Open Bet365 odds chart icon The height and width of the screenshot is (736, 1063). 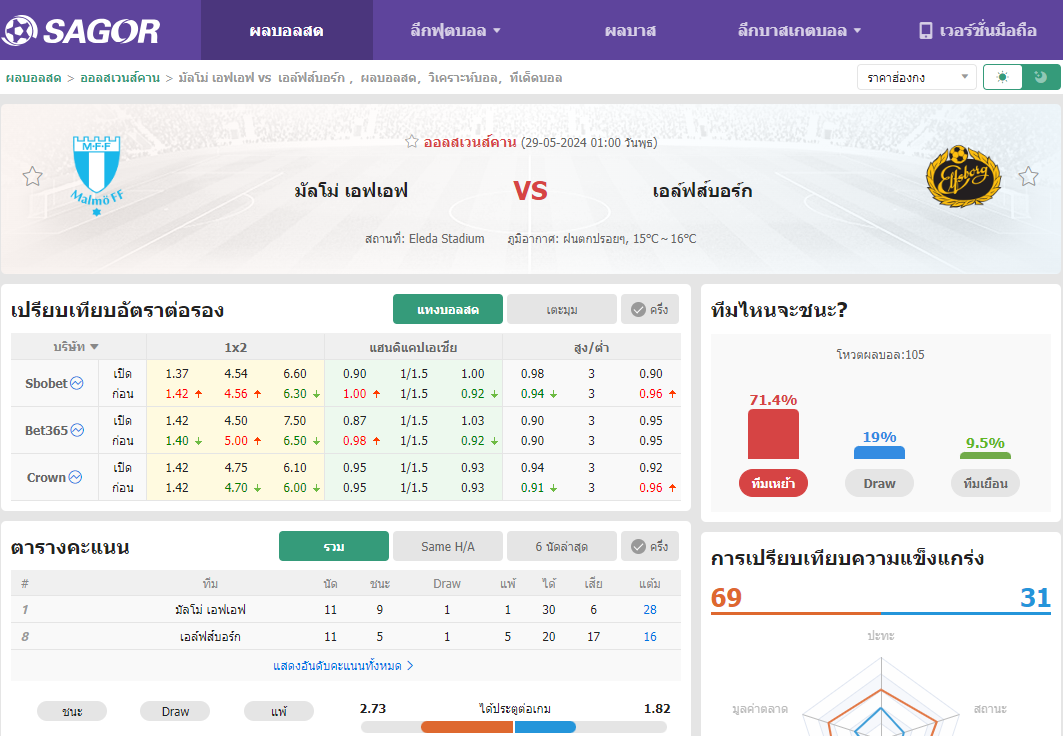[77, 430]
